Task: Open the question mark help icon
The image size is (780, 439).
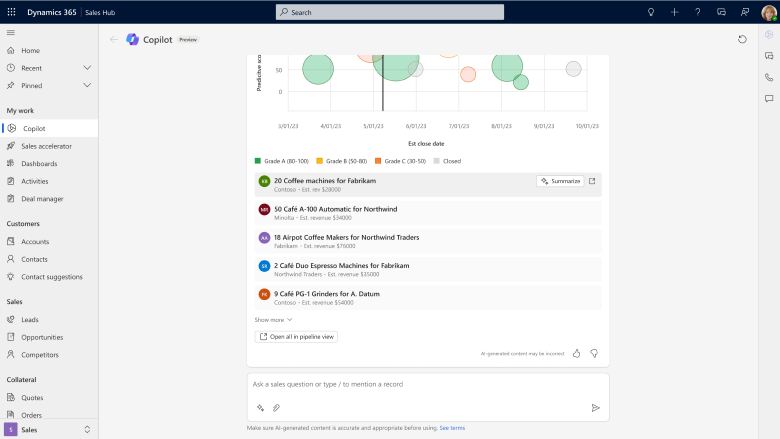Action: (697, 12)
